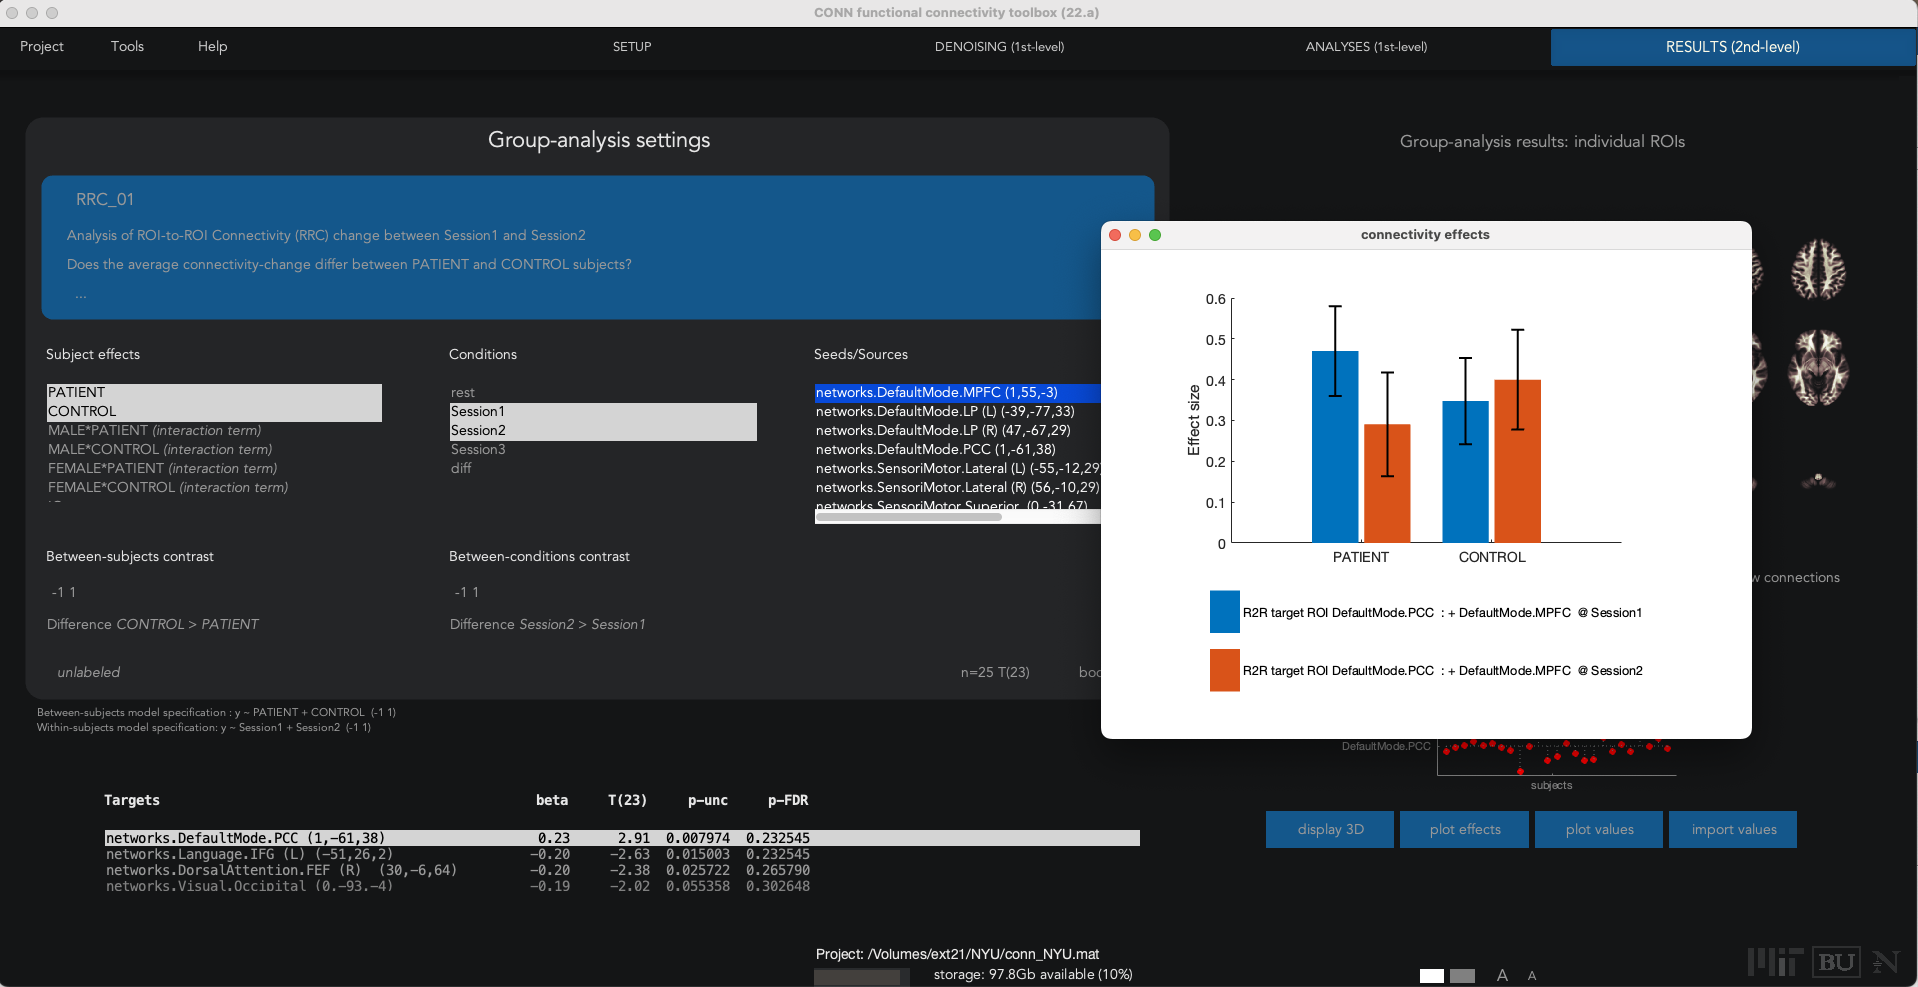Click the white background color swatch
Image resolution: width=1918 pixels, height=987 pixels.
(x=1431, y=976)
